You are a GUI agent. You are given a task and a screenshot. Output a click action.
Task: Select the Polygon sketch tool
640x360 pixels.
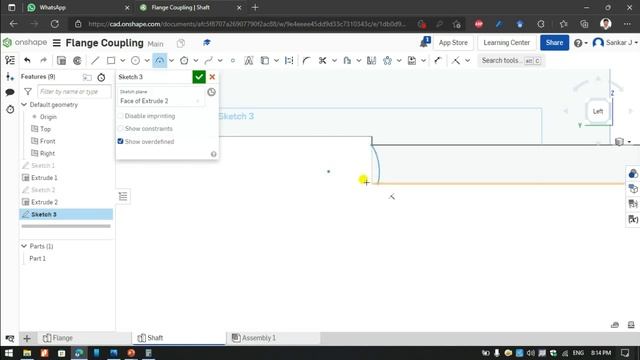pyautogui.click(x=184, y=60)
